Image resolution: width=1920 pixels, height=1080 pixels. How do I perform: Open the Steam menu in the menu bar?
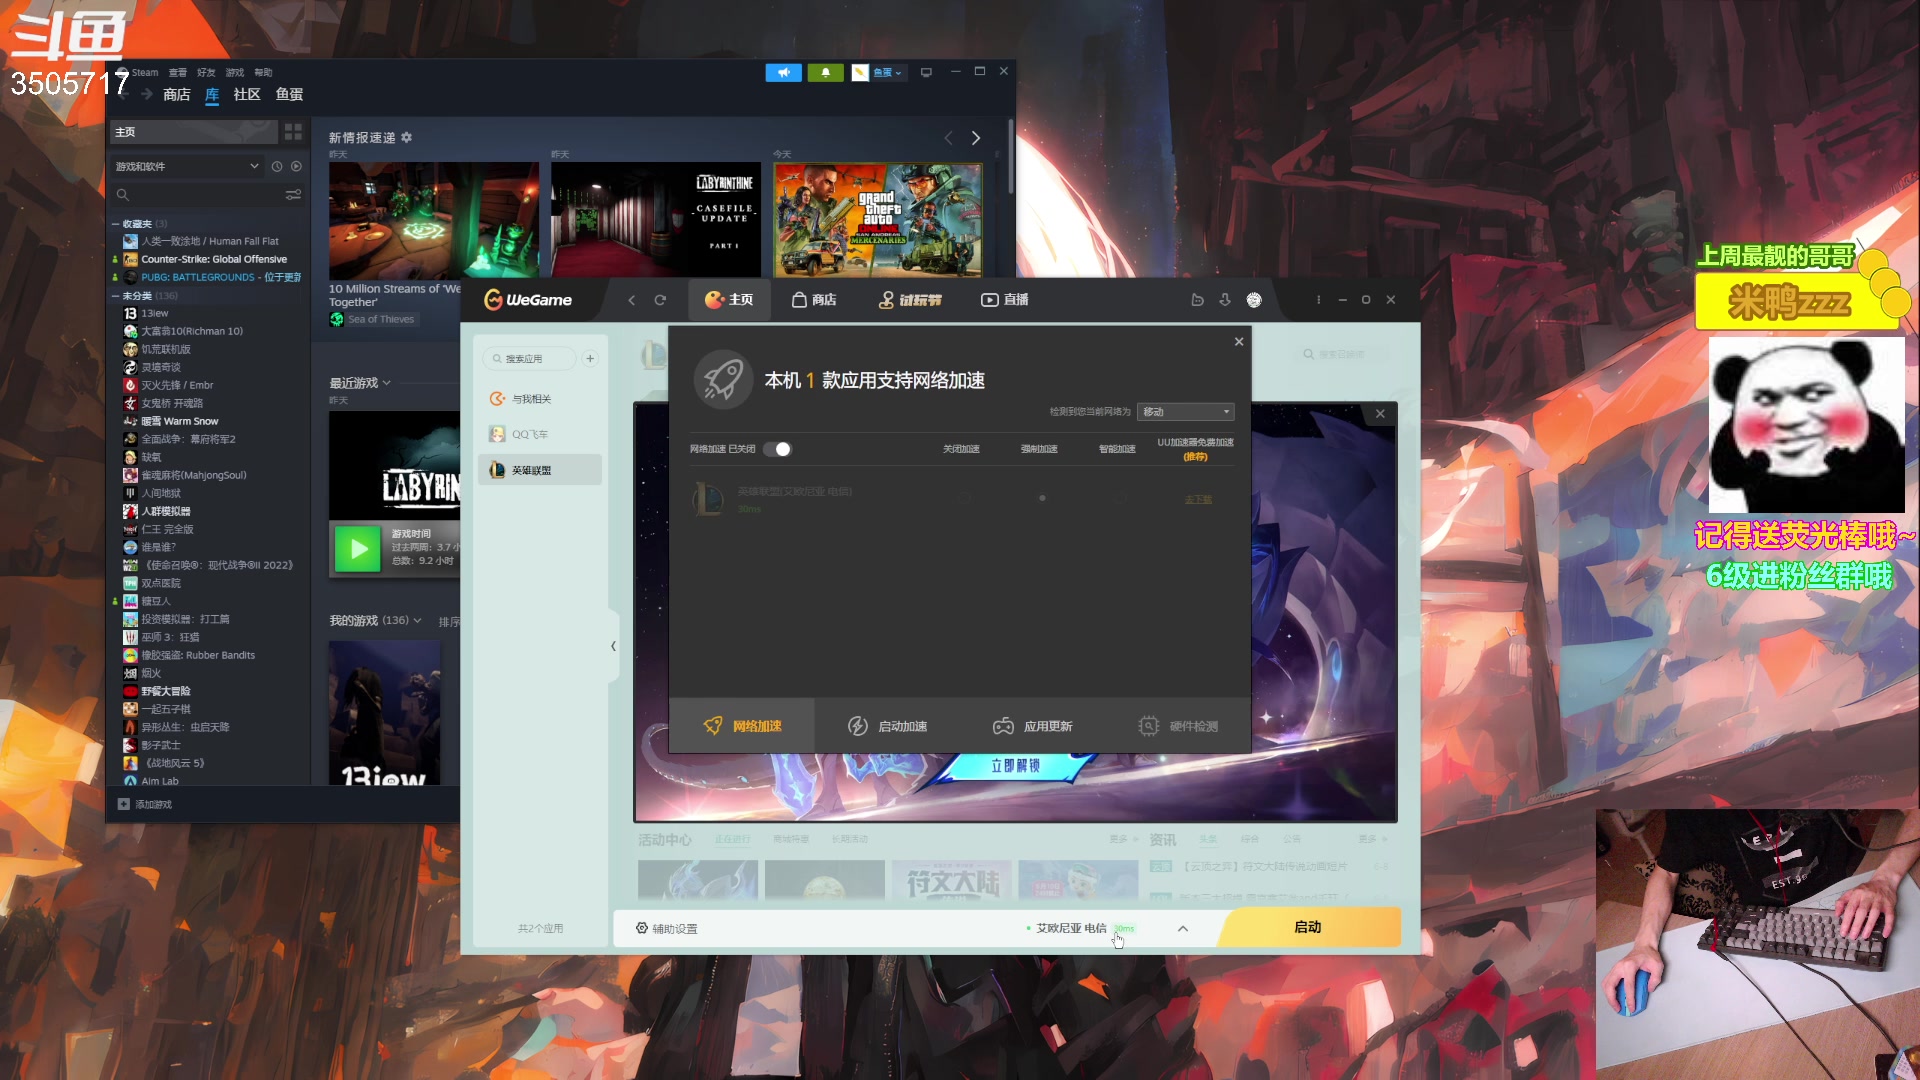(x=144, y=72)
